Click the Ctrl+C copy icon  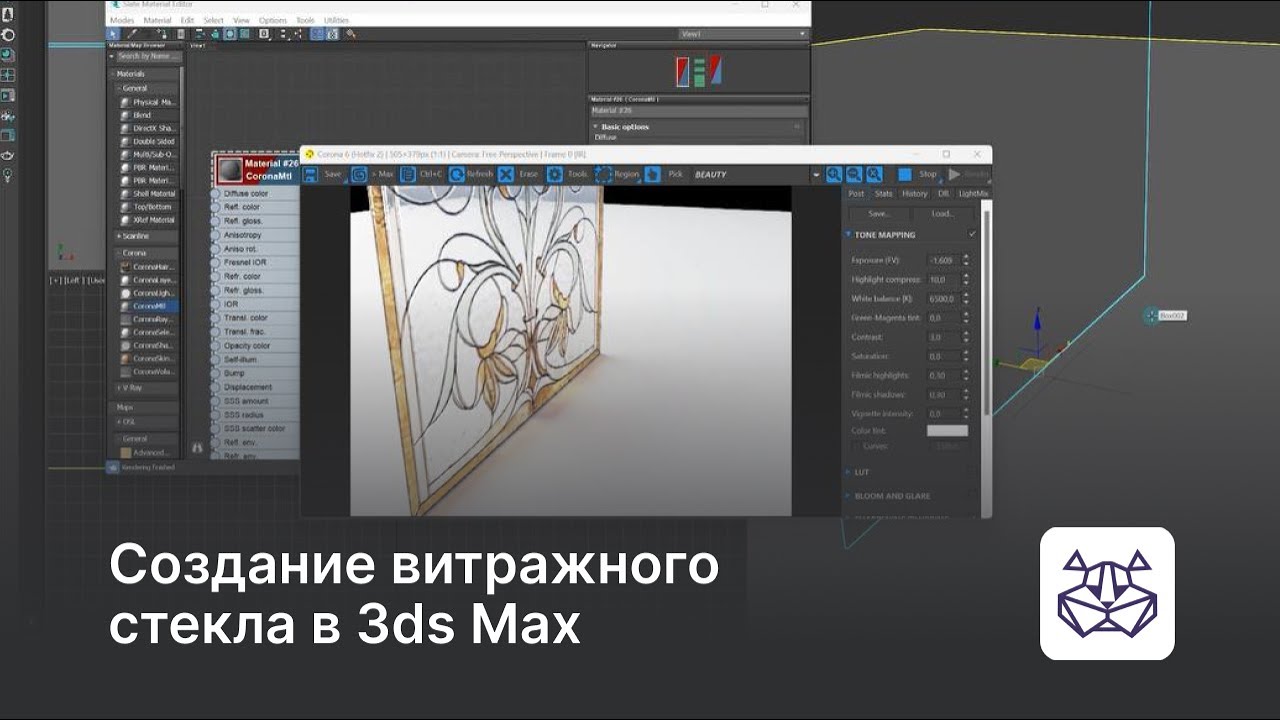pos(408,174)
